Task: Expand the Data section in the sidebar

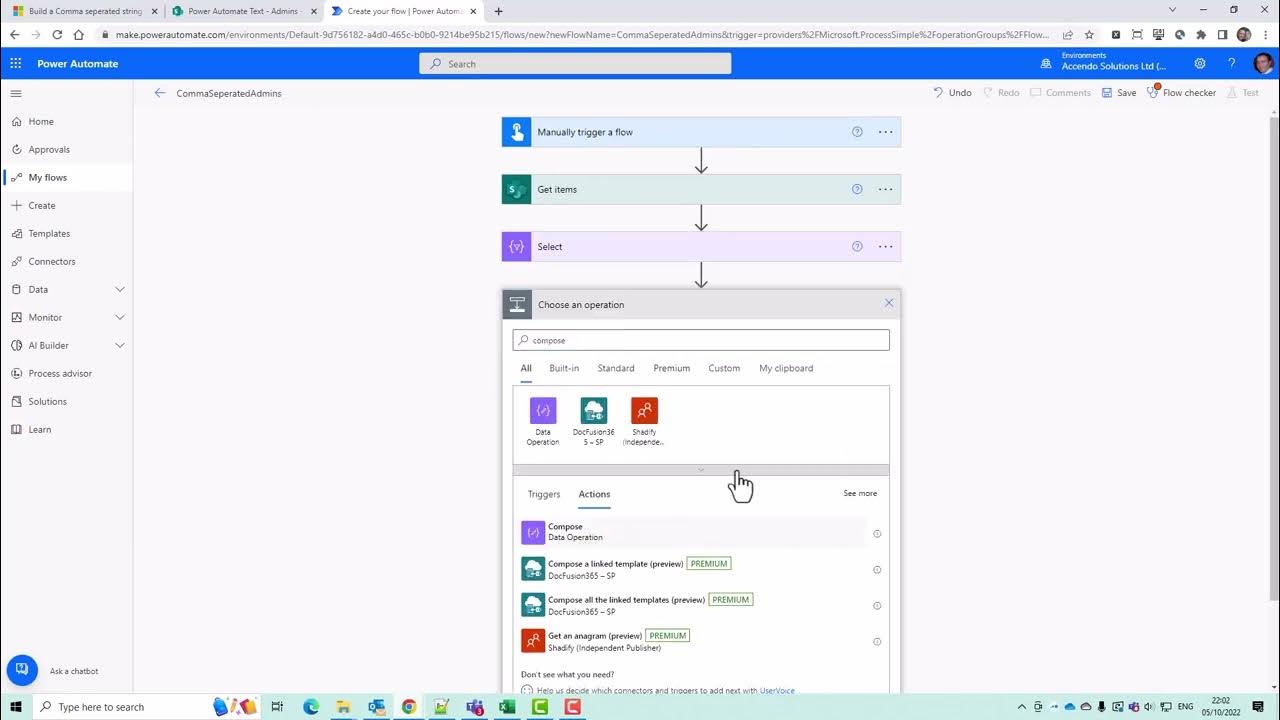Action: [120, 289]
